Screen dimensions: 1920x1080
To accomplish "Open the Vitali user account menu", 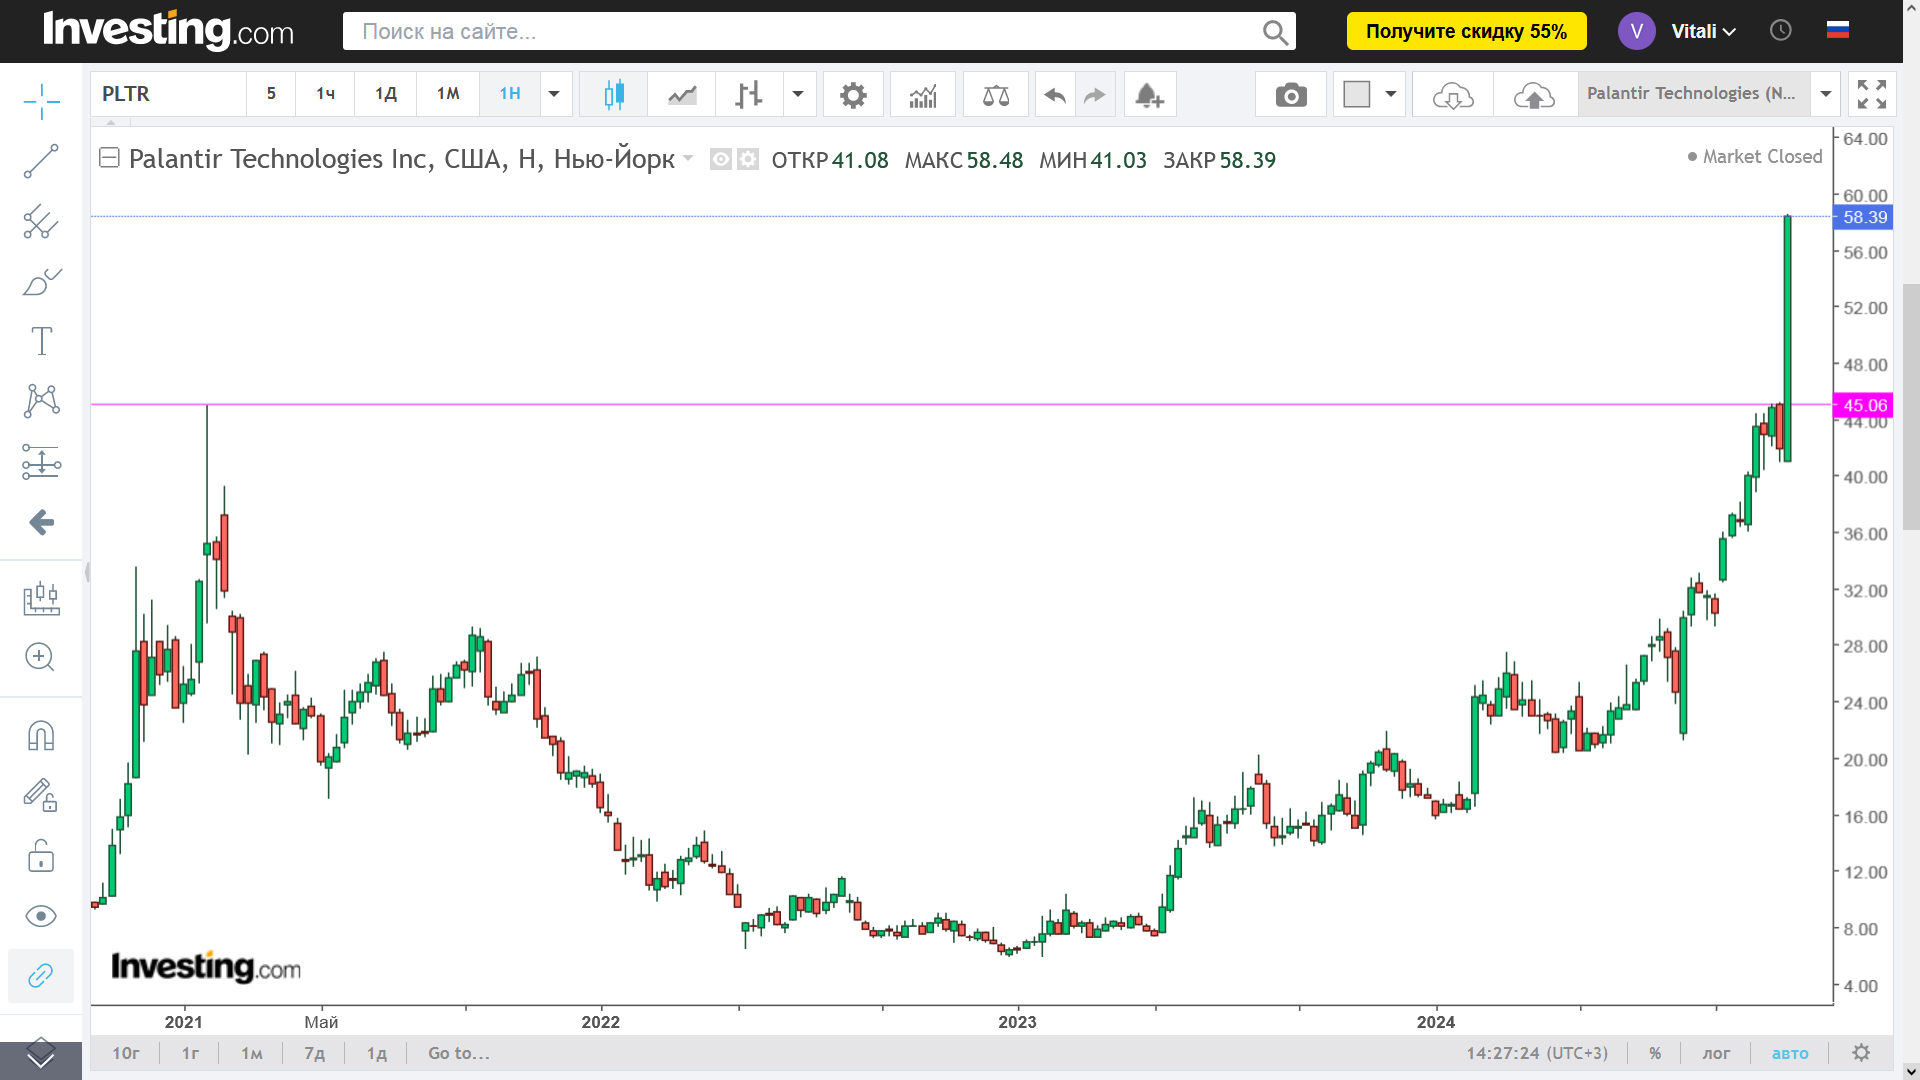I will pyautogui.click(x=1702, y=31).
